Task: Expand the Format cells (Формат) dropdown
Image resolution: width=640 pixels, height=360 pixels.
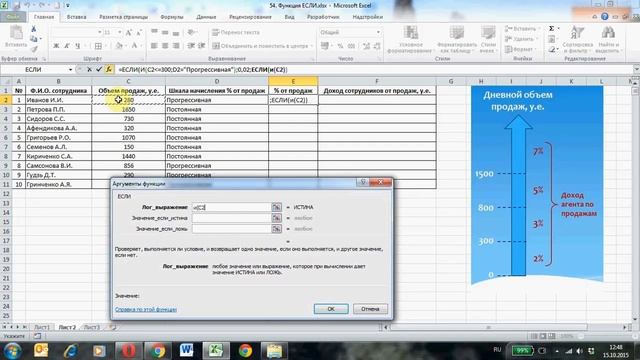Action: 536,49
